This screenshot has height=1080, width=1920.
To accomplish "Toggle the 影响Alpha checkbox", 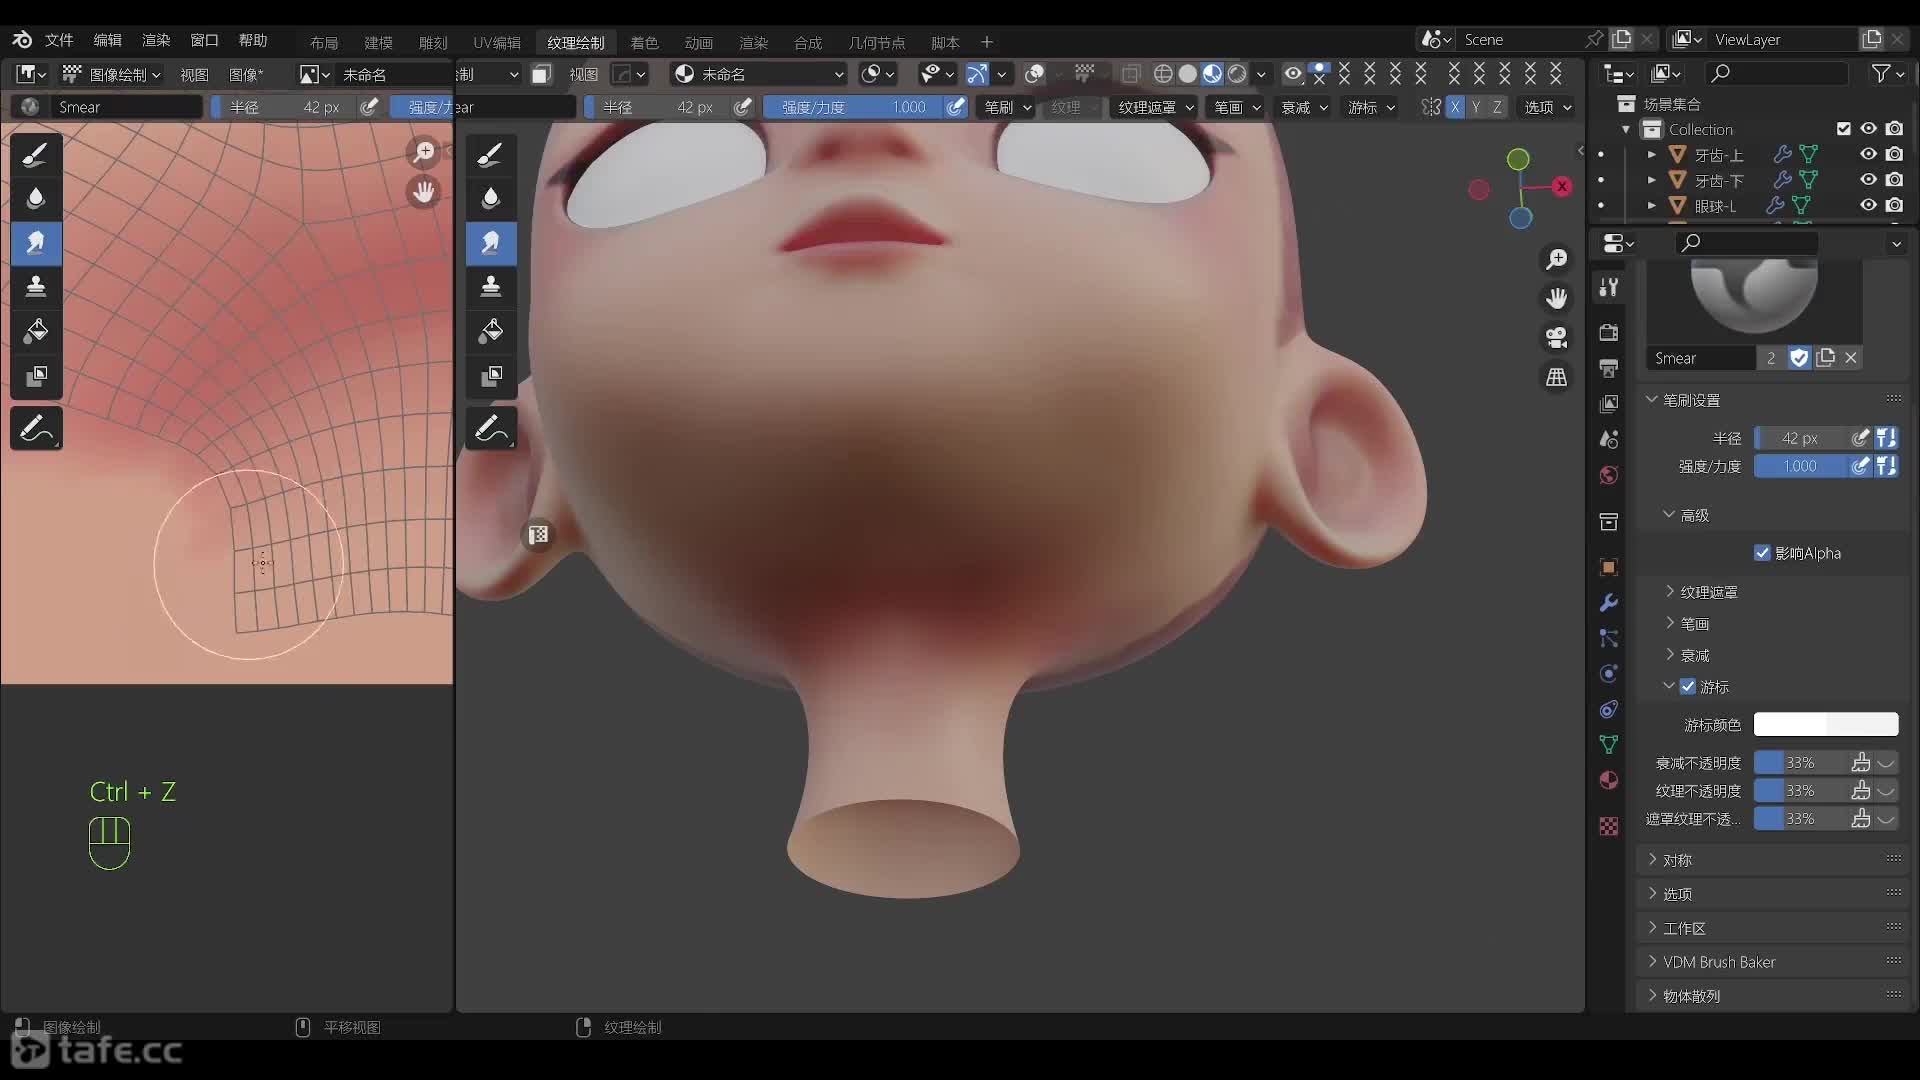I will pos(1762,553).
